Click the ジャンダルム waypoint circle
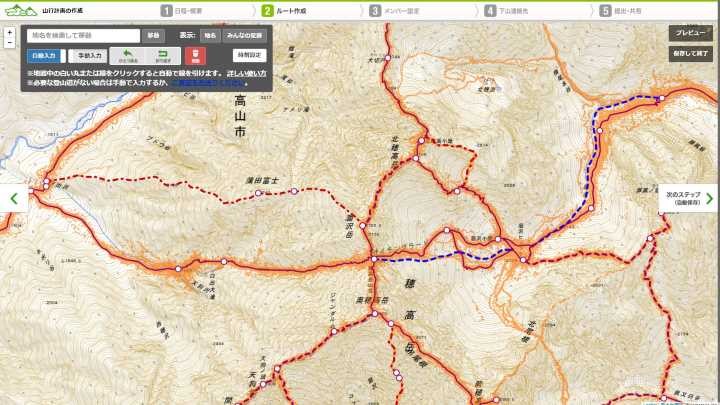 click(x=334, y=331)
